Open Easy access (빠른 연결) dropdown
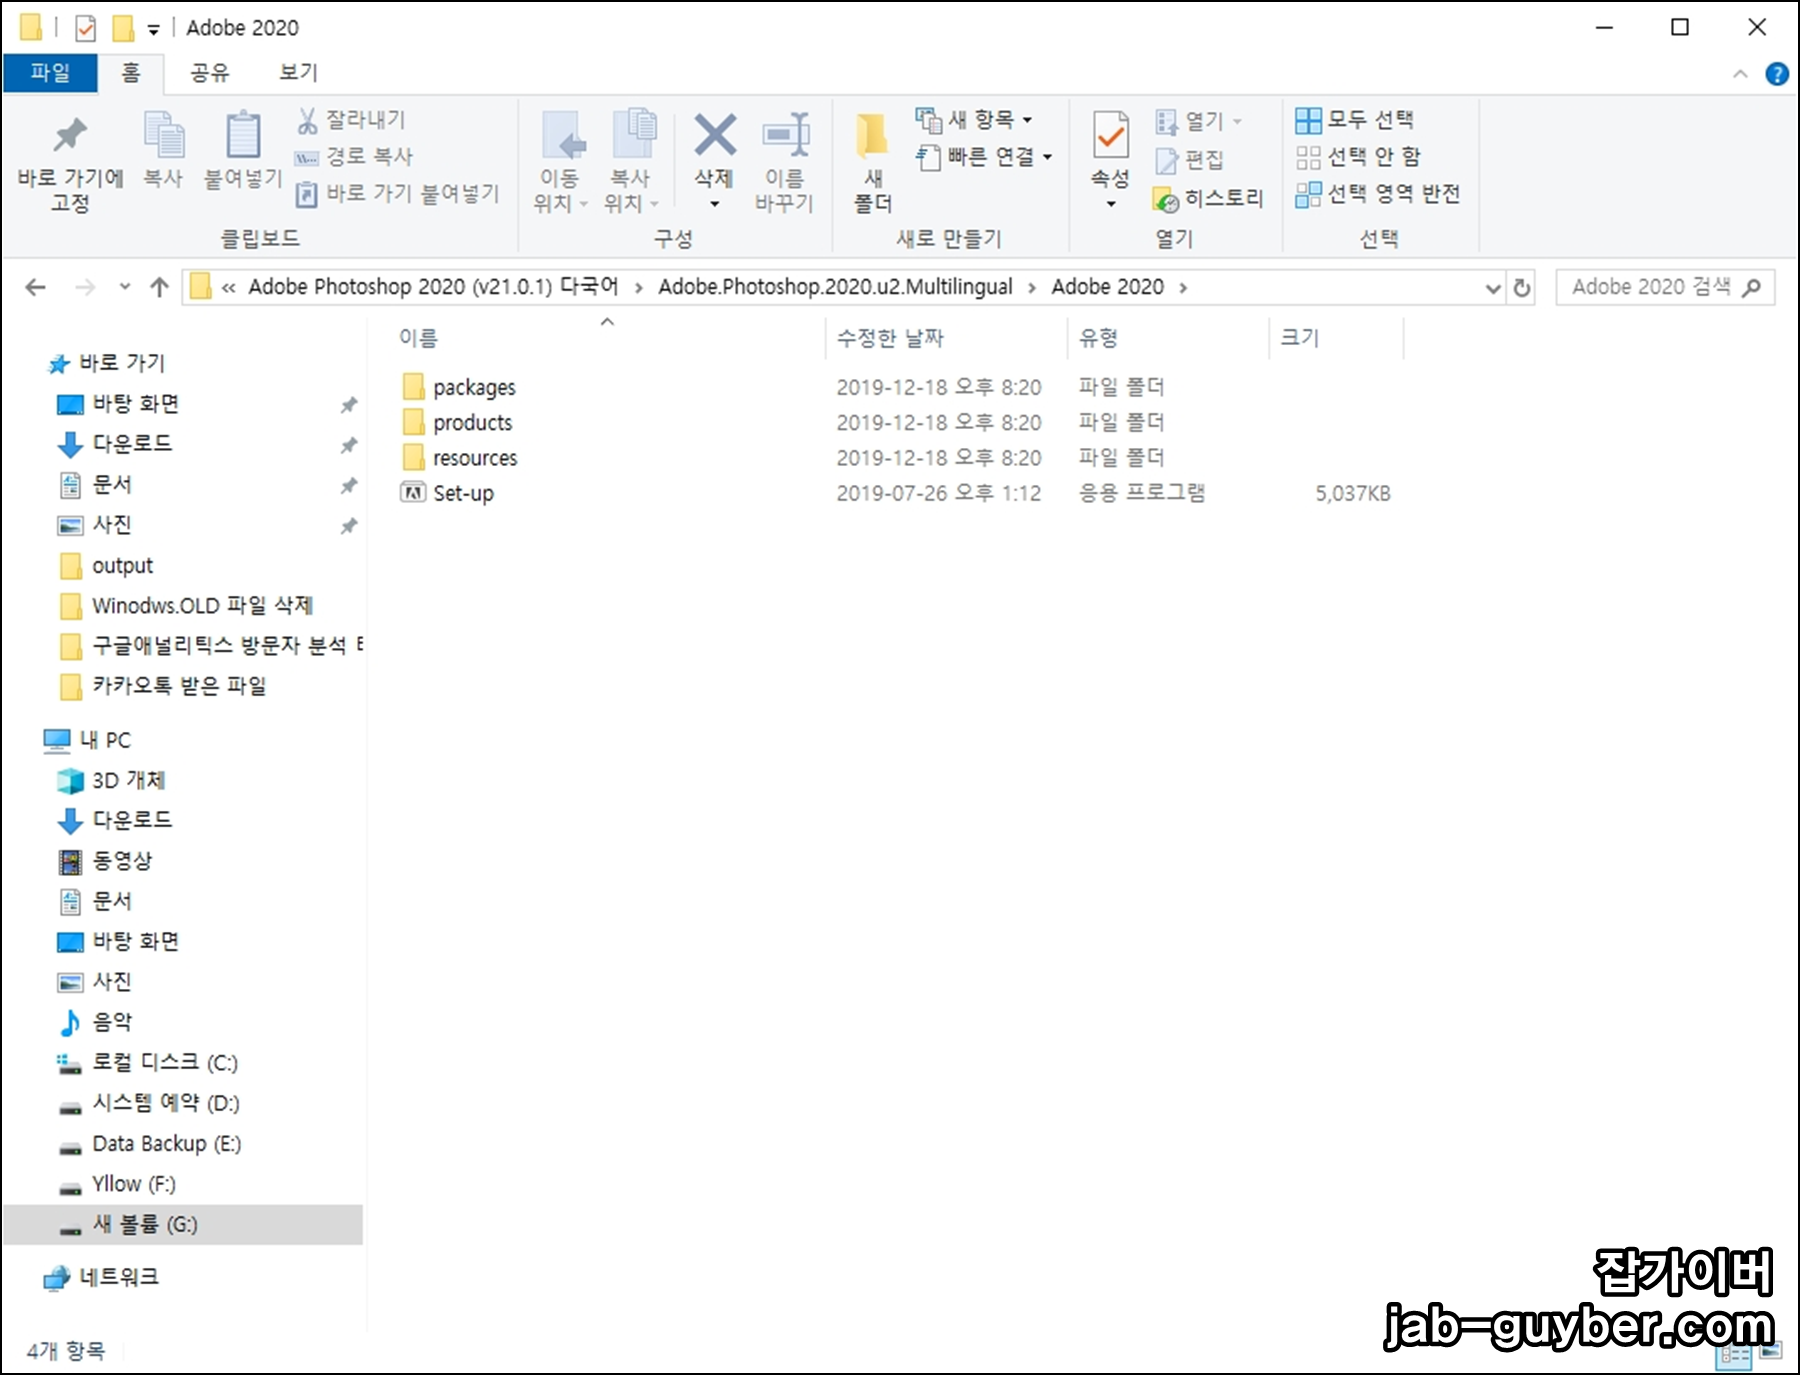Image resolution: width=1800 pixels, height=1375 pixels. (984, 157)
